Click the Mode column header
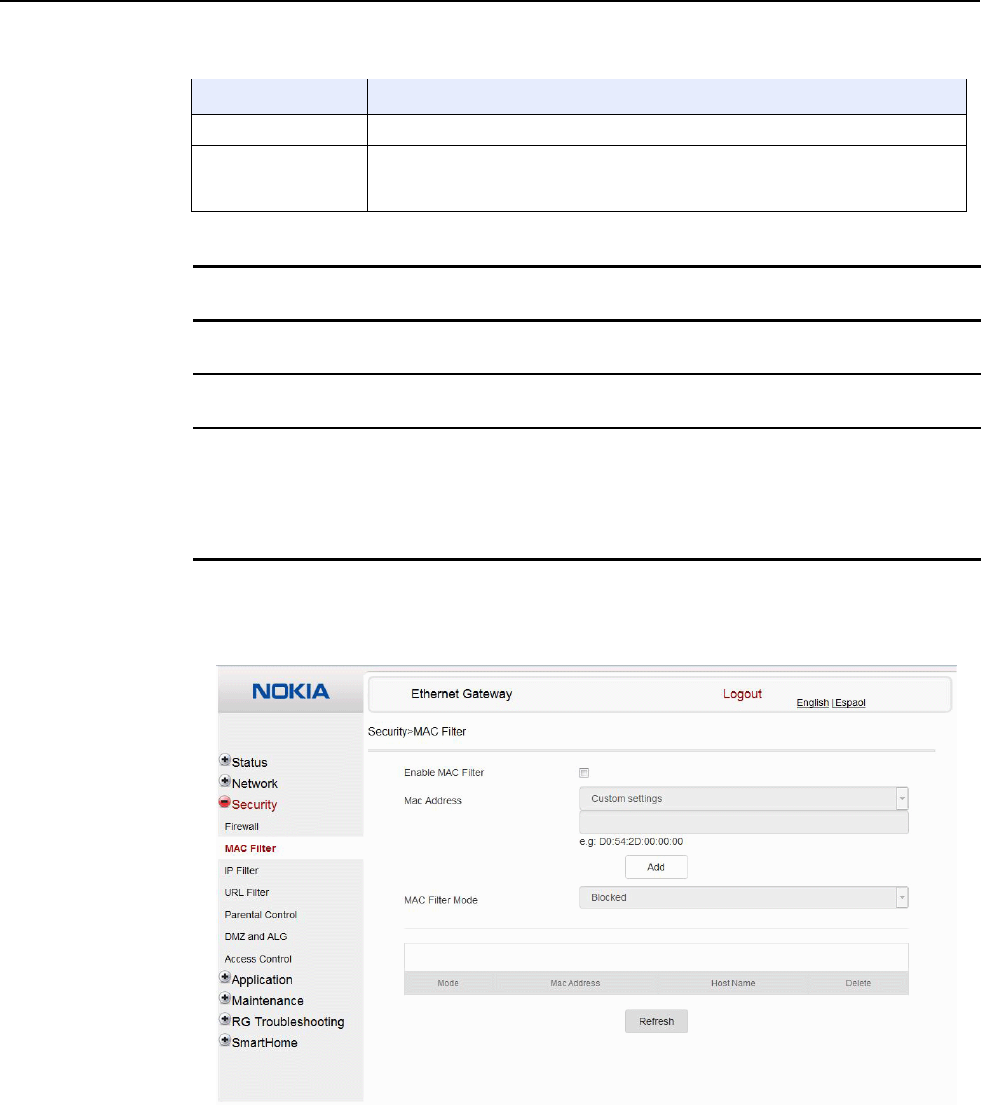 click(x=448, y=983)
